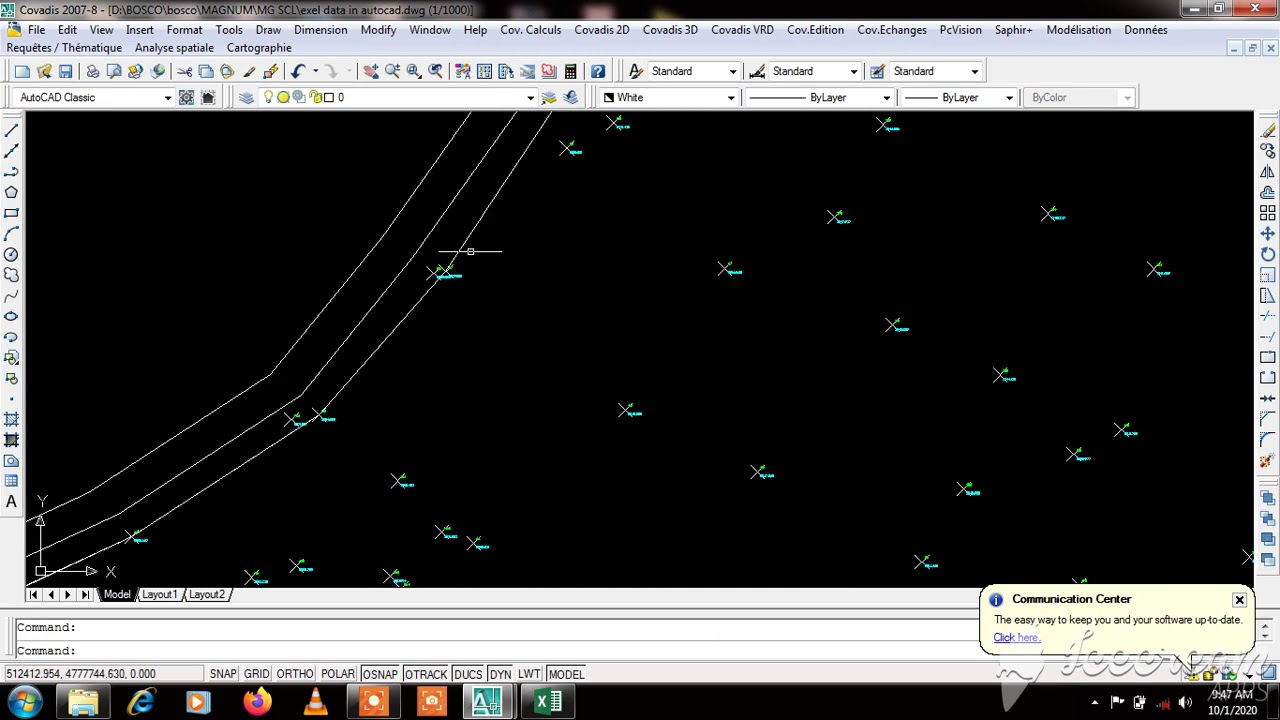Toggle POLAR tracking in status bar
The height and width of the screenshot is (720, 1280).
(338, 674)
